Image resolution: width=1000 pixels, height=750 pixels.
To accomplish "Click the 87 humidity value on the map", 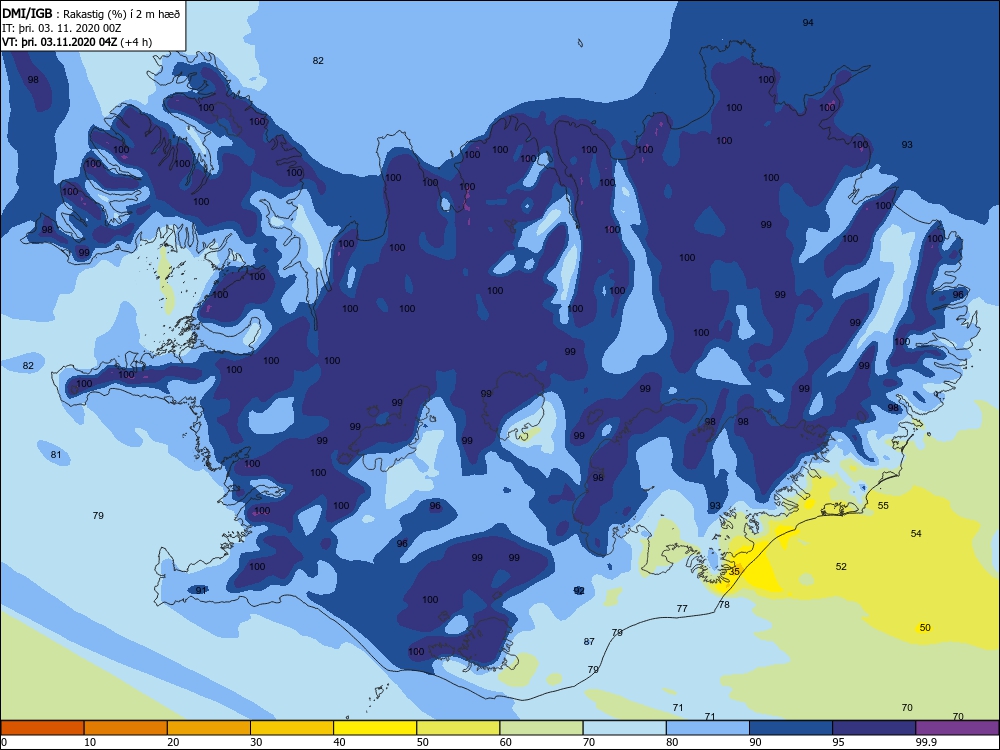I will coord(589,642).
